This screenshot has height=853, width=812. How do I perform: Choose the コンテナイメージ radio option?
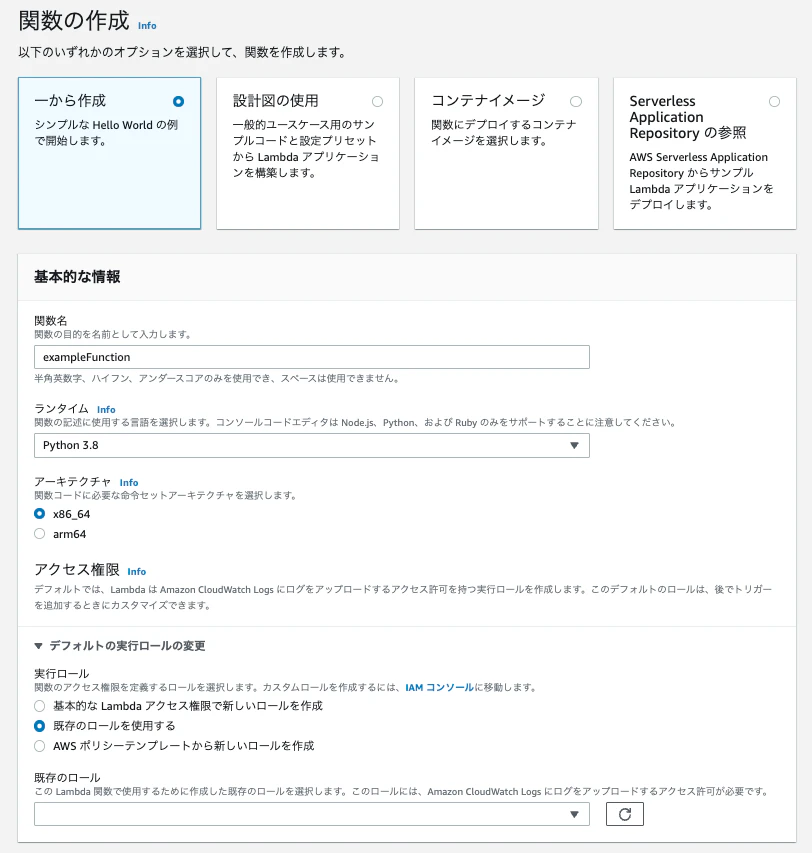click(x=576, y=102)
